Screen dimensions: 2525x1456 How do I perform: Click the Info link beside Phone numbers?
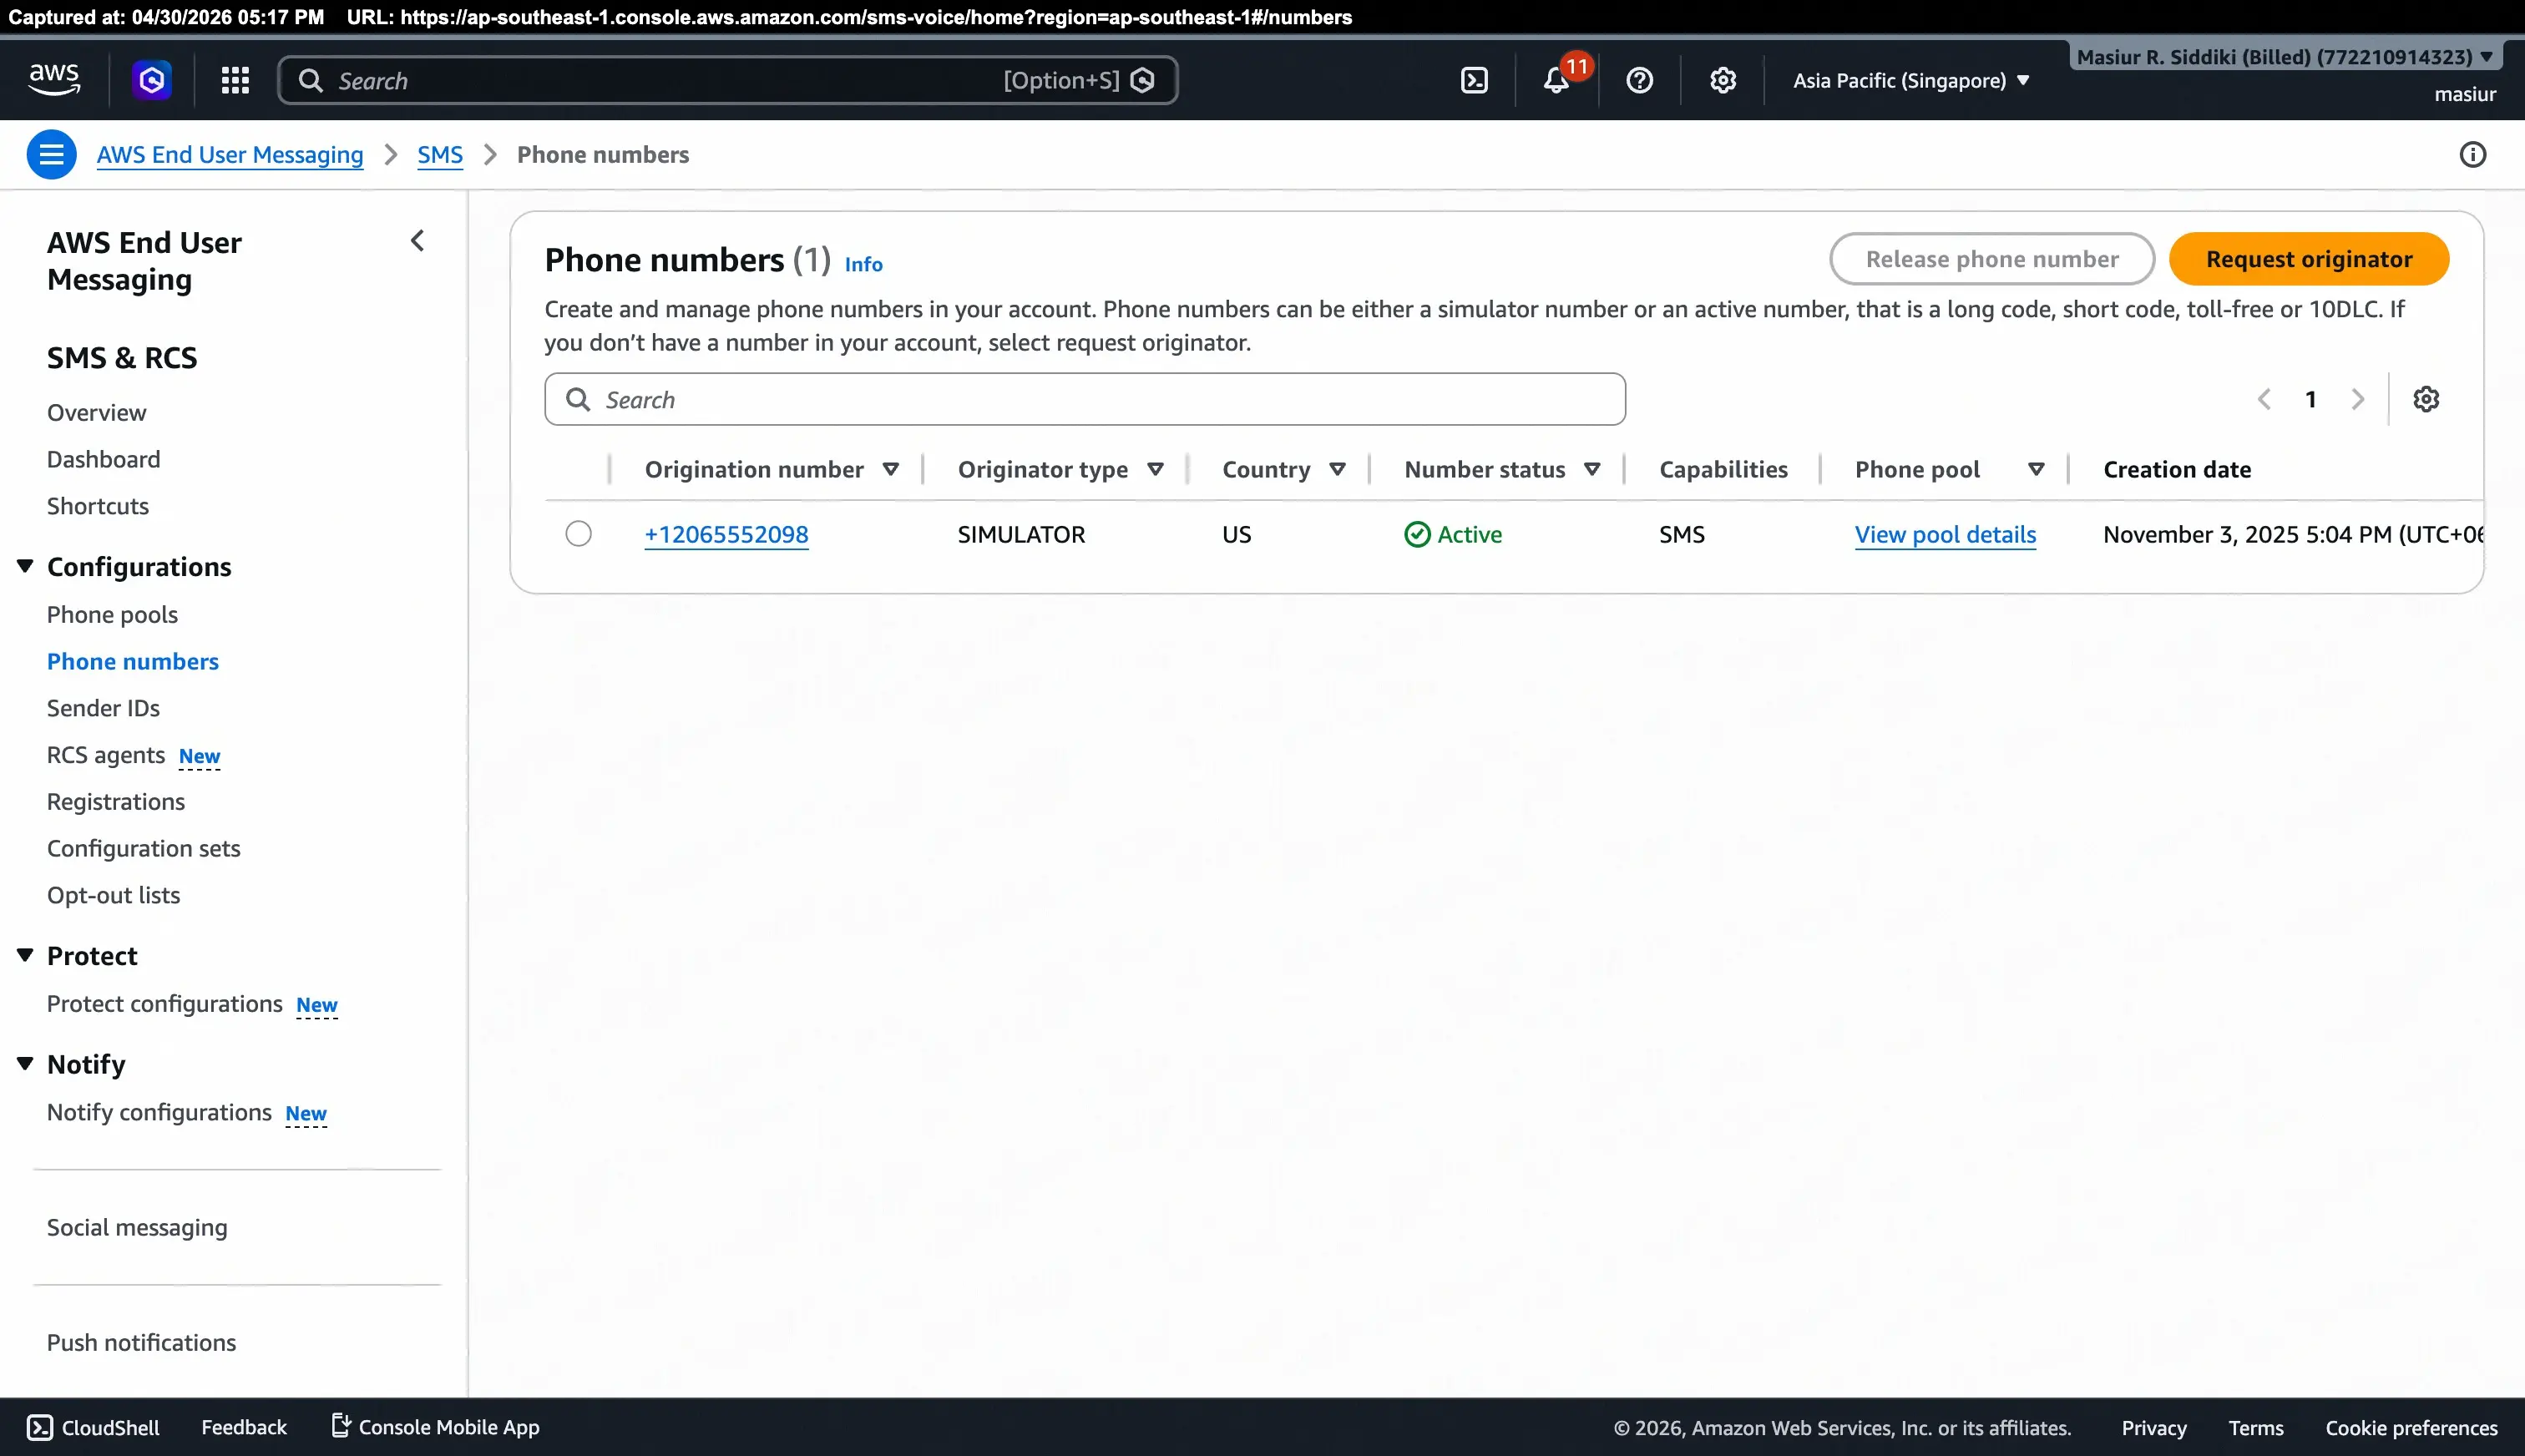pyautogui.click(x=863, y=264)
